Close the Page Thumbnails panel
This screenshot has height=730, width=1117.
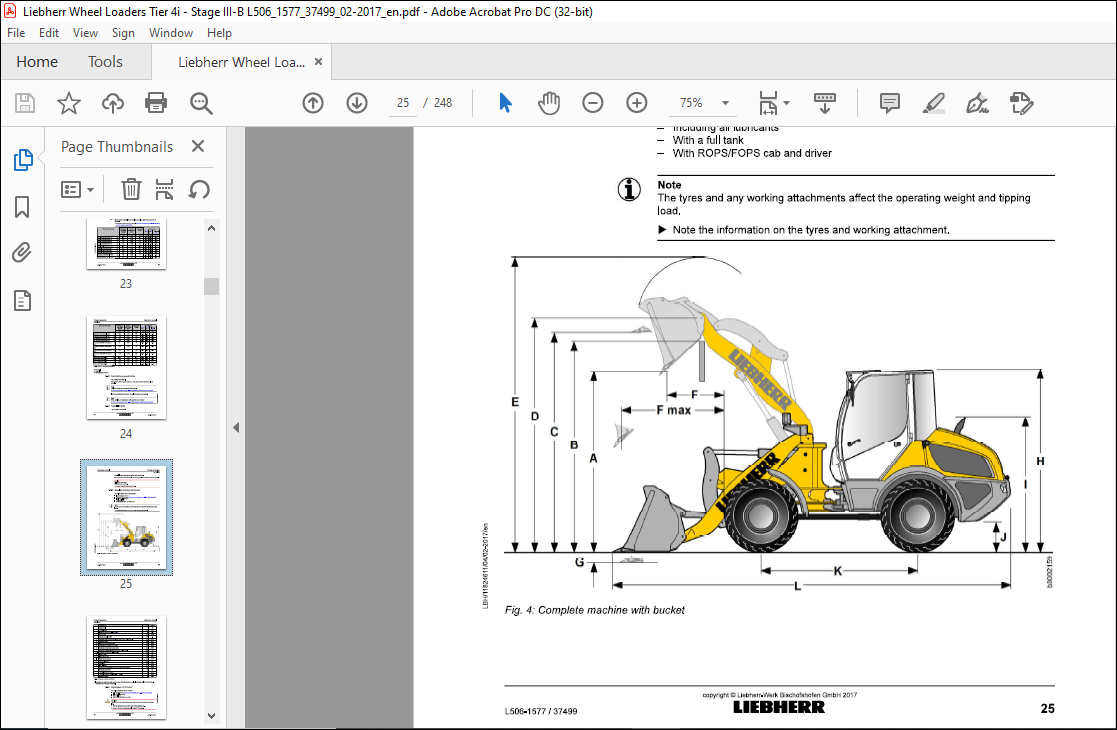coord(198,146)
